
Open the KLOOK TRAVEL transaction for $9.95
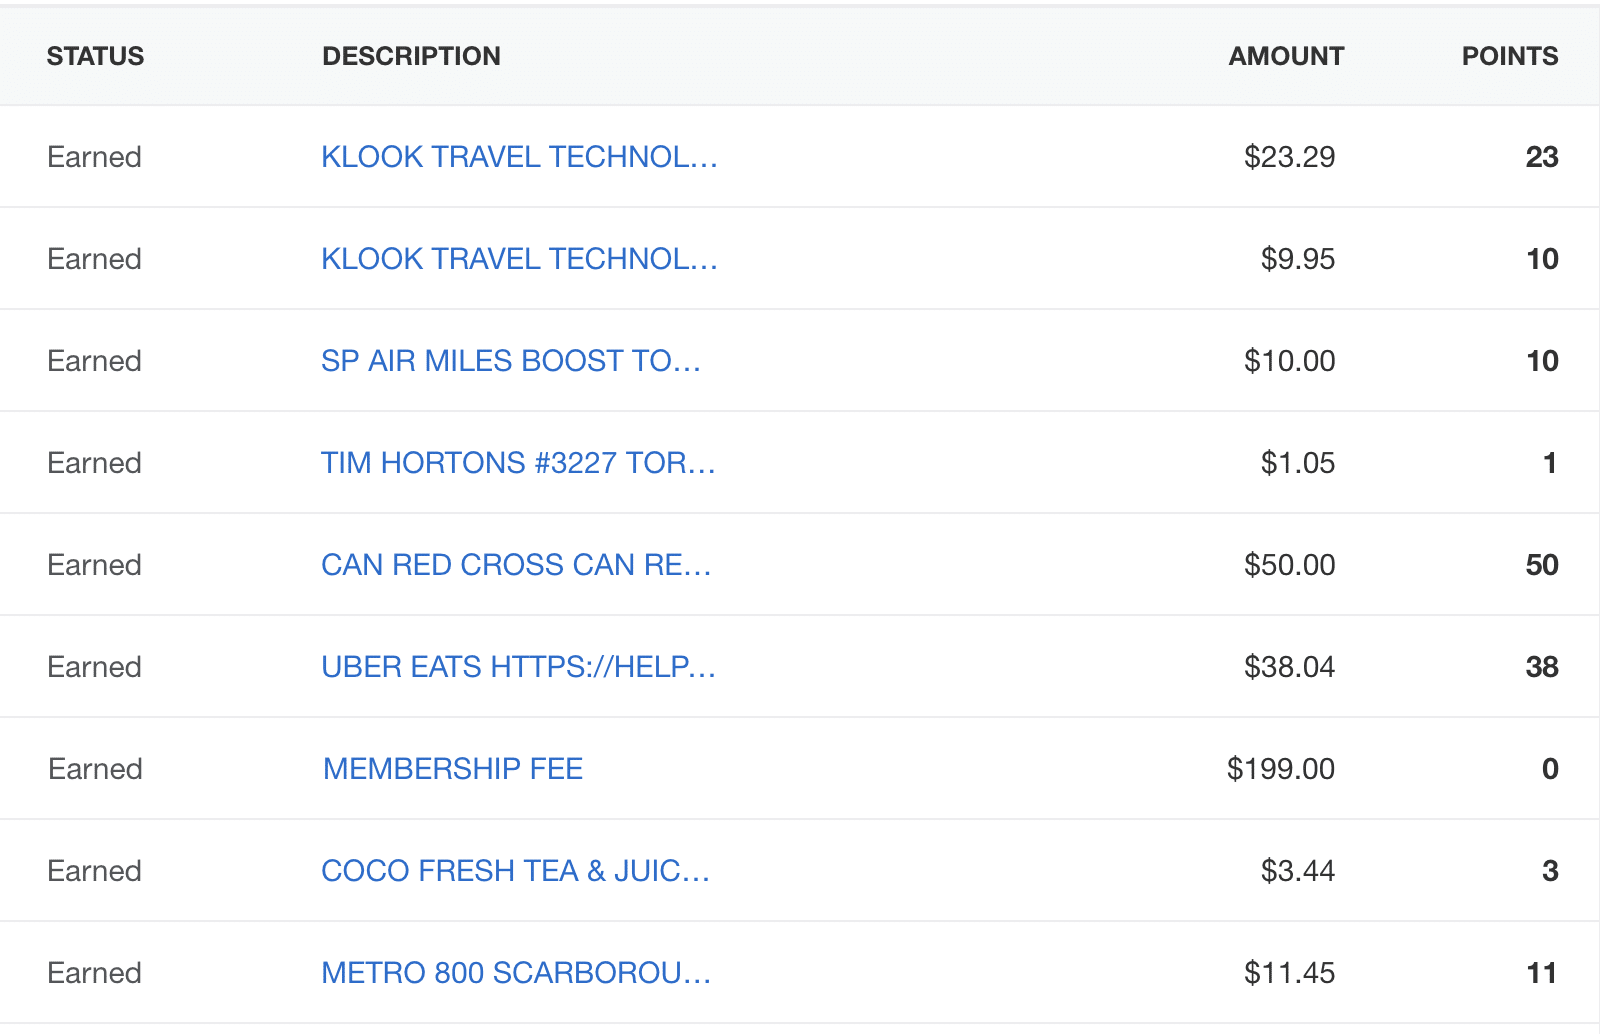click(519, 259)
